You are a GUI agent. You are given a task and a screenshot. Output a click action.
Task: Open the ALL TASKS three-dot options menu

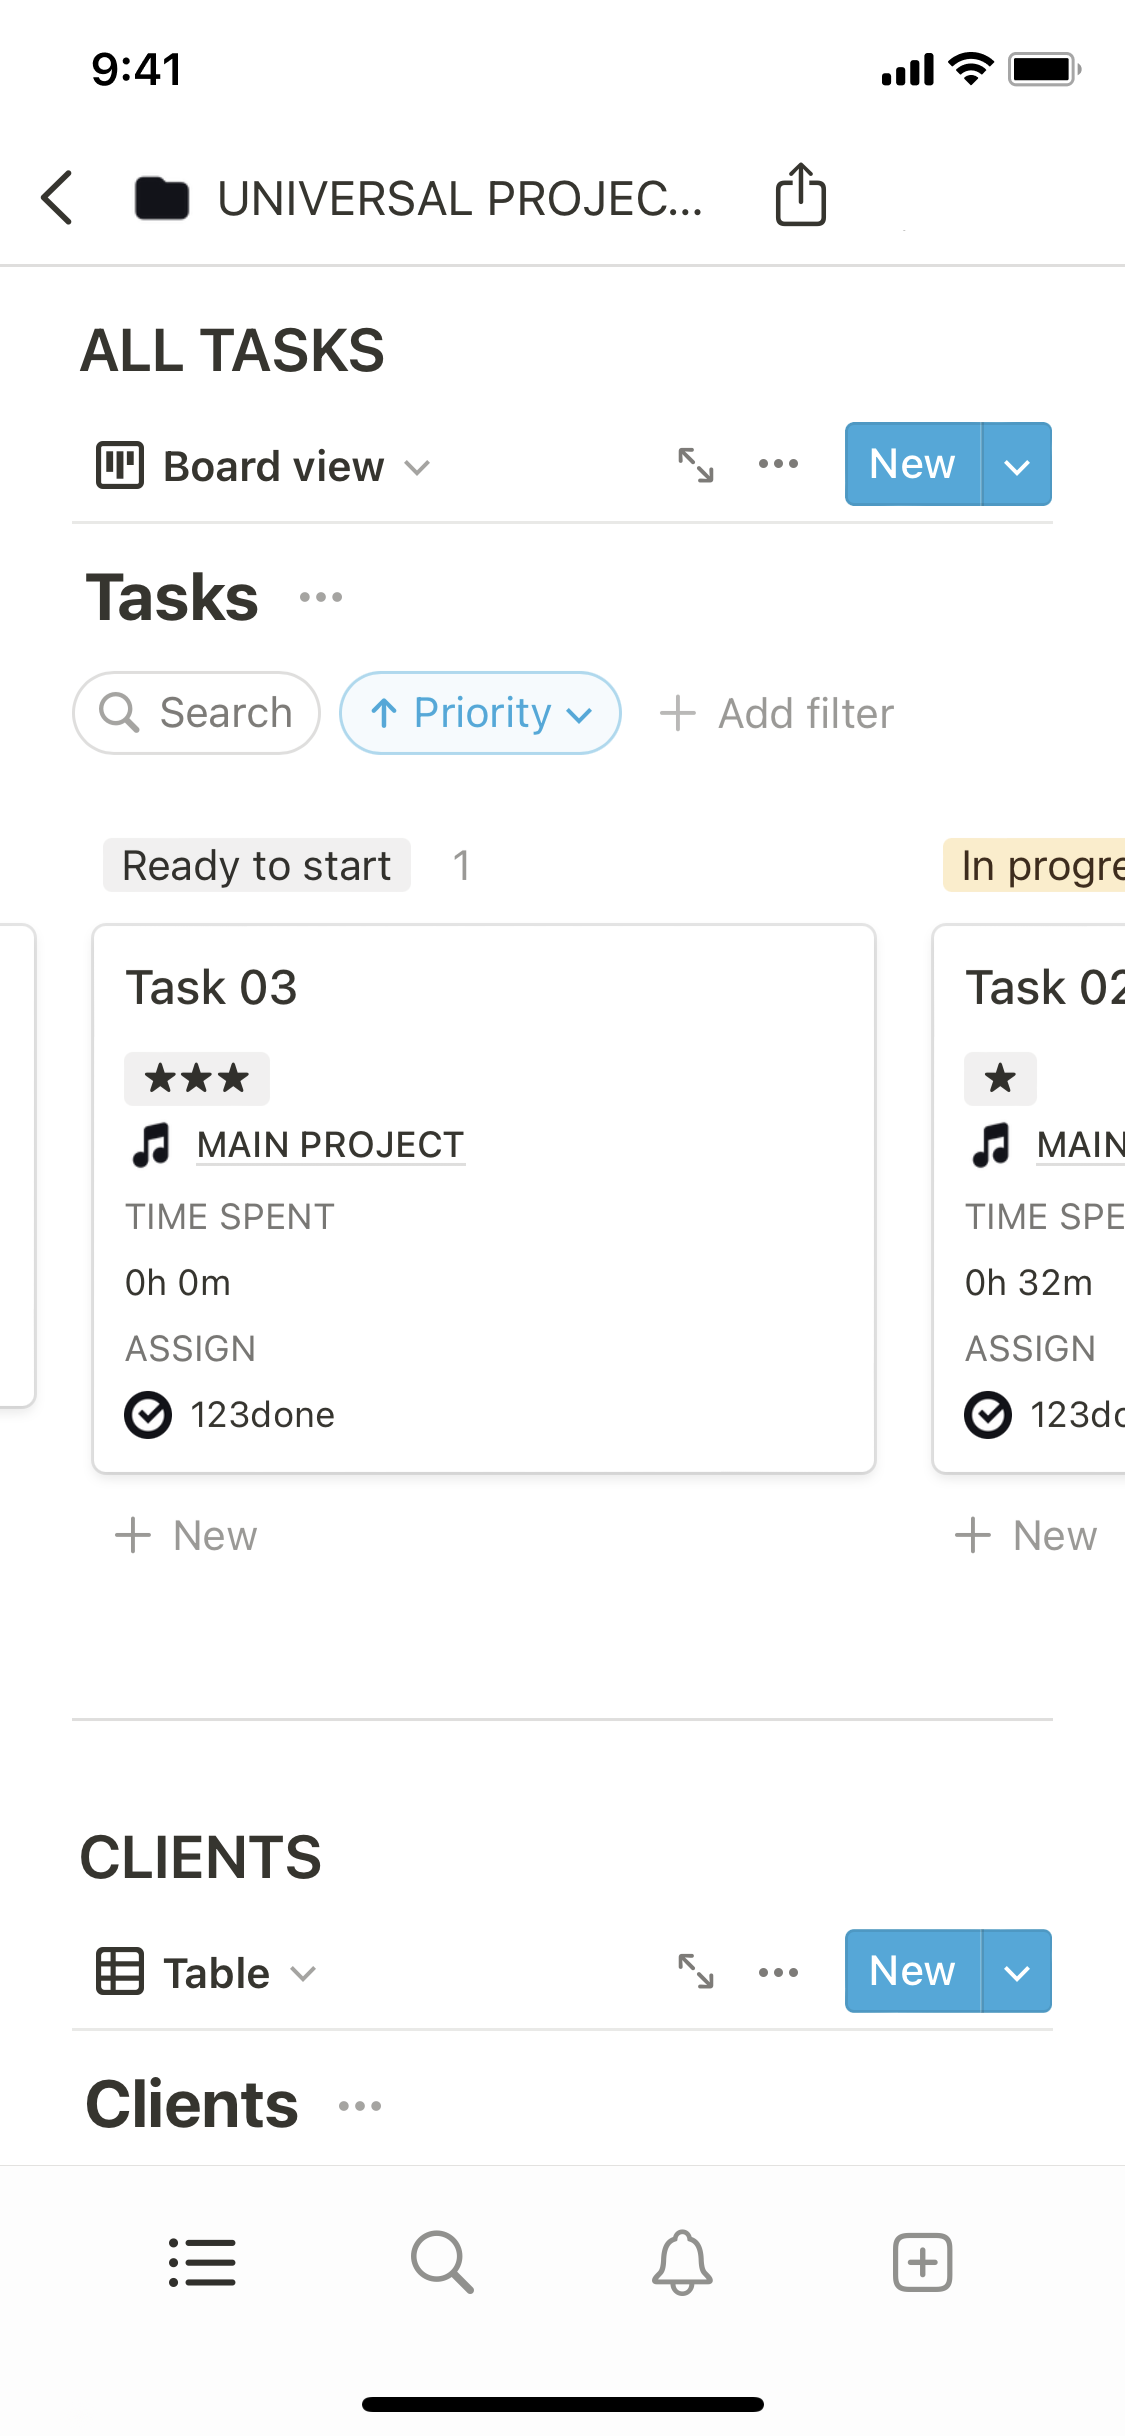tap(778, 464)
